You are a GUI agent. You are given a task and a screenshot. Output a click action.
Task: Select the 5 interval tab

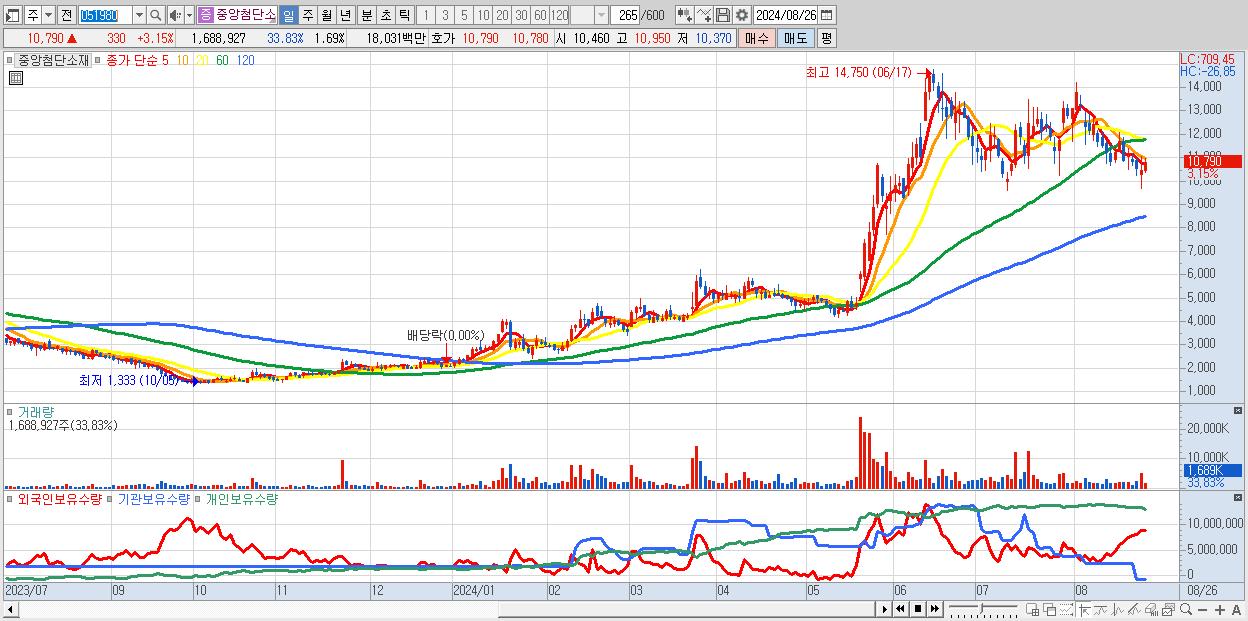click(464, 15)
